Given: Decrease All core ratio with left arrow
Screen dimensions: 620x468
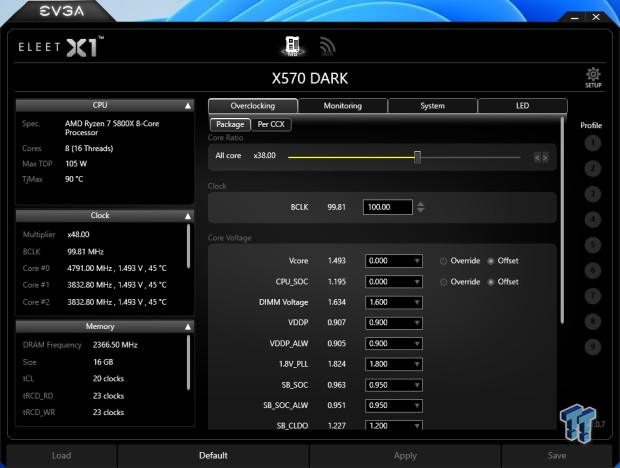Looking at the screenshot, I should 537,158.
